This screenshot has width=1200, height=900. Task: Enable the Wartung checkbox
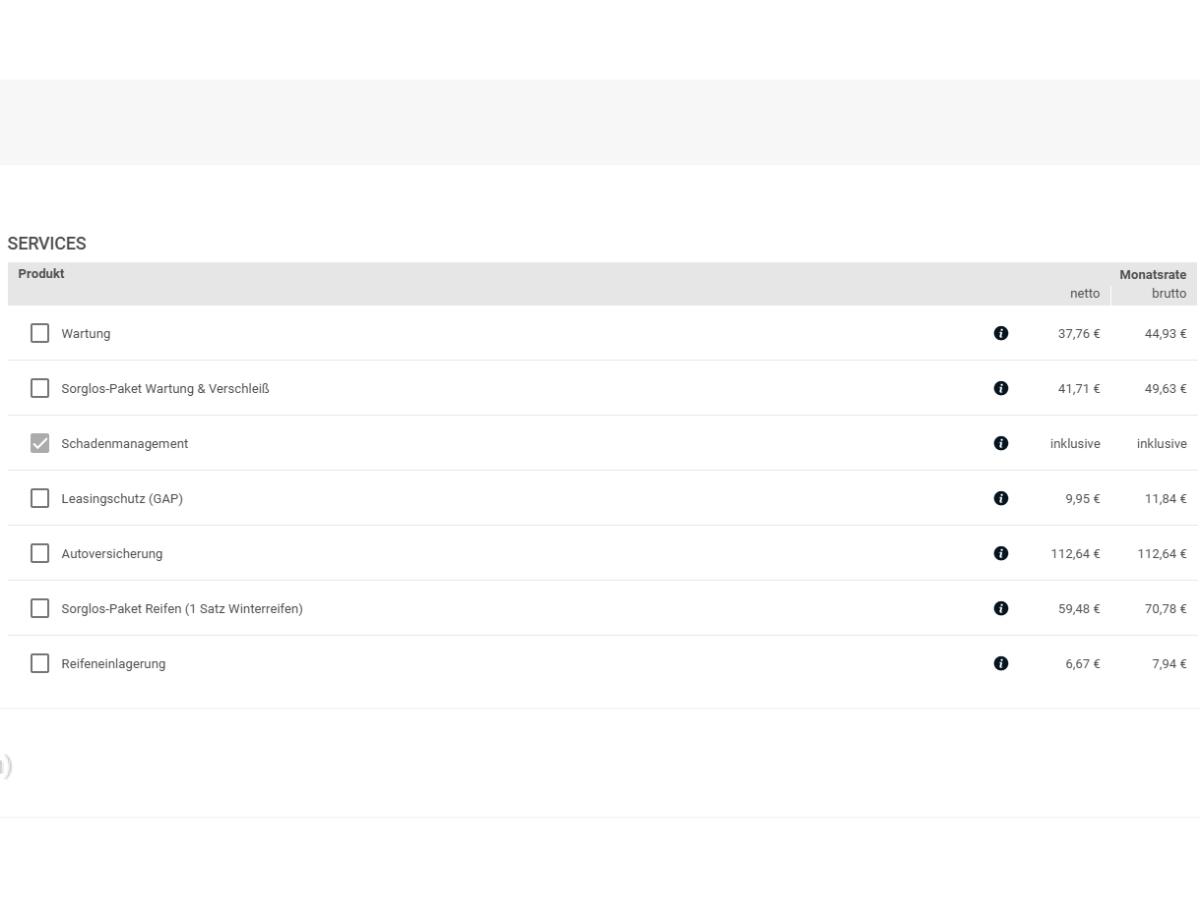[x=40, y=333]
